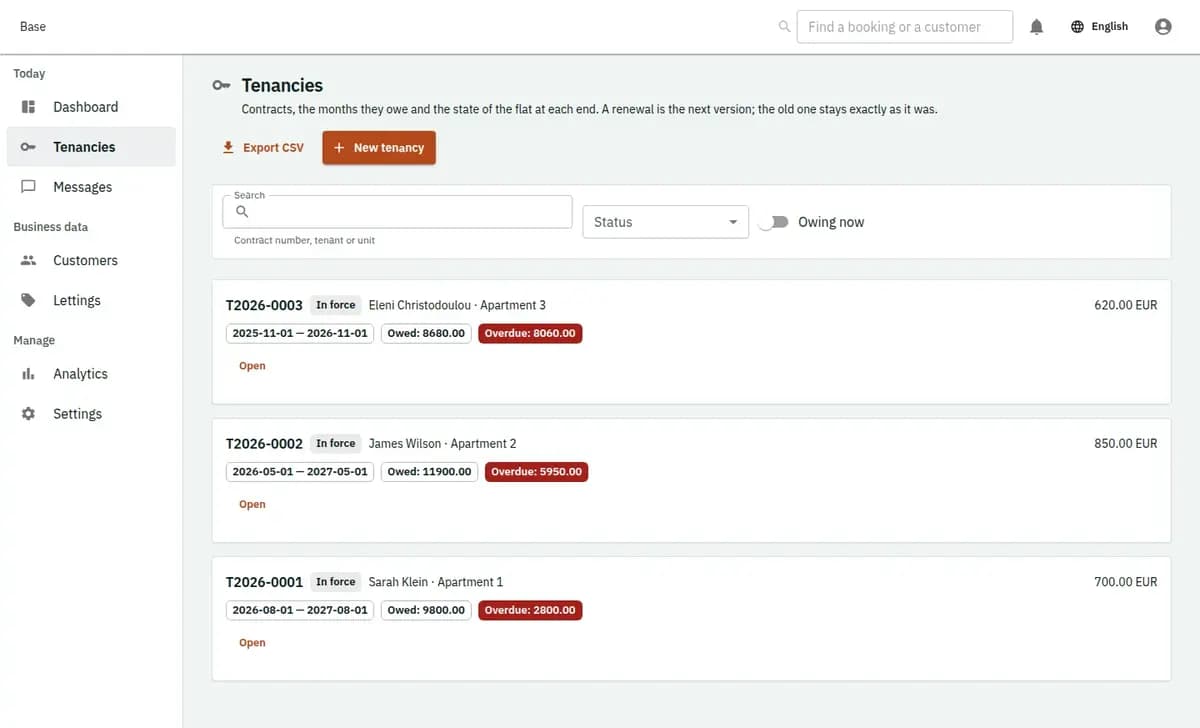Go to Dashboard in sidebar

(91, 107)
